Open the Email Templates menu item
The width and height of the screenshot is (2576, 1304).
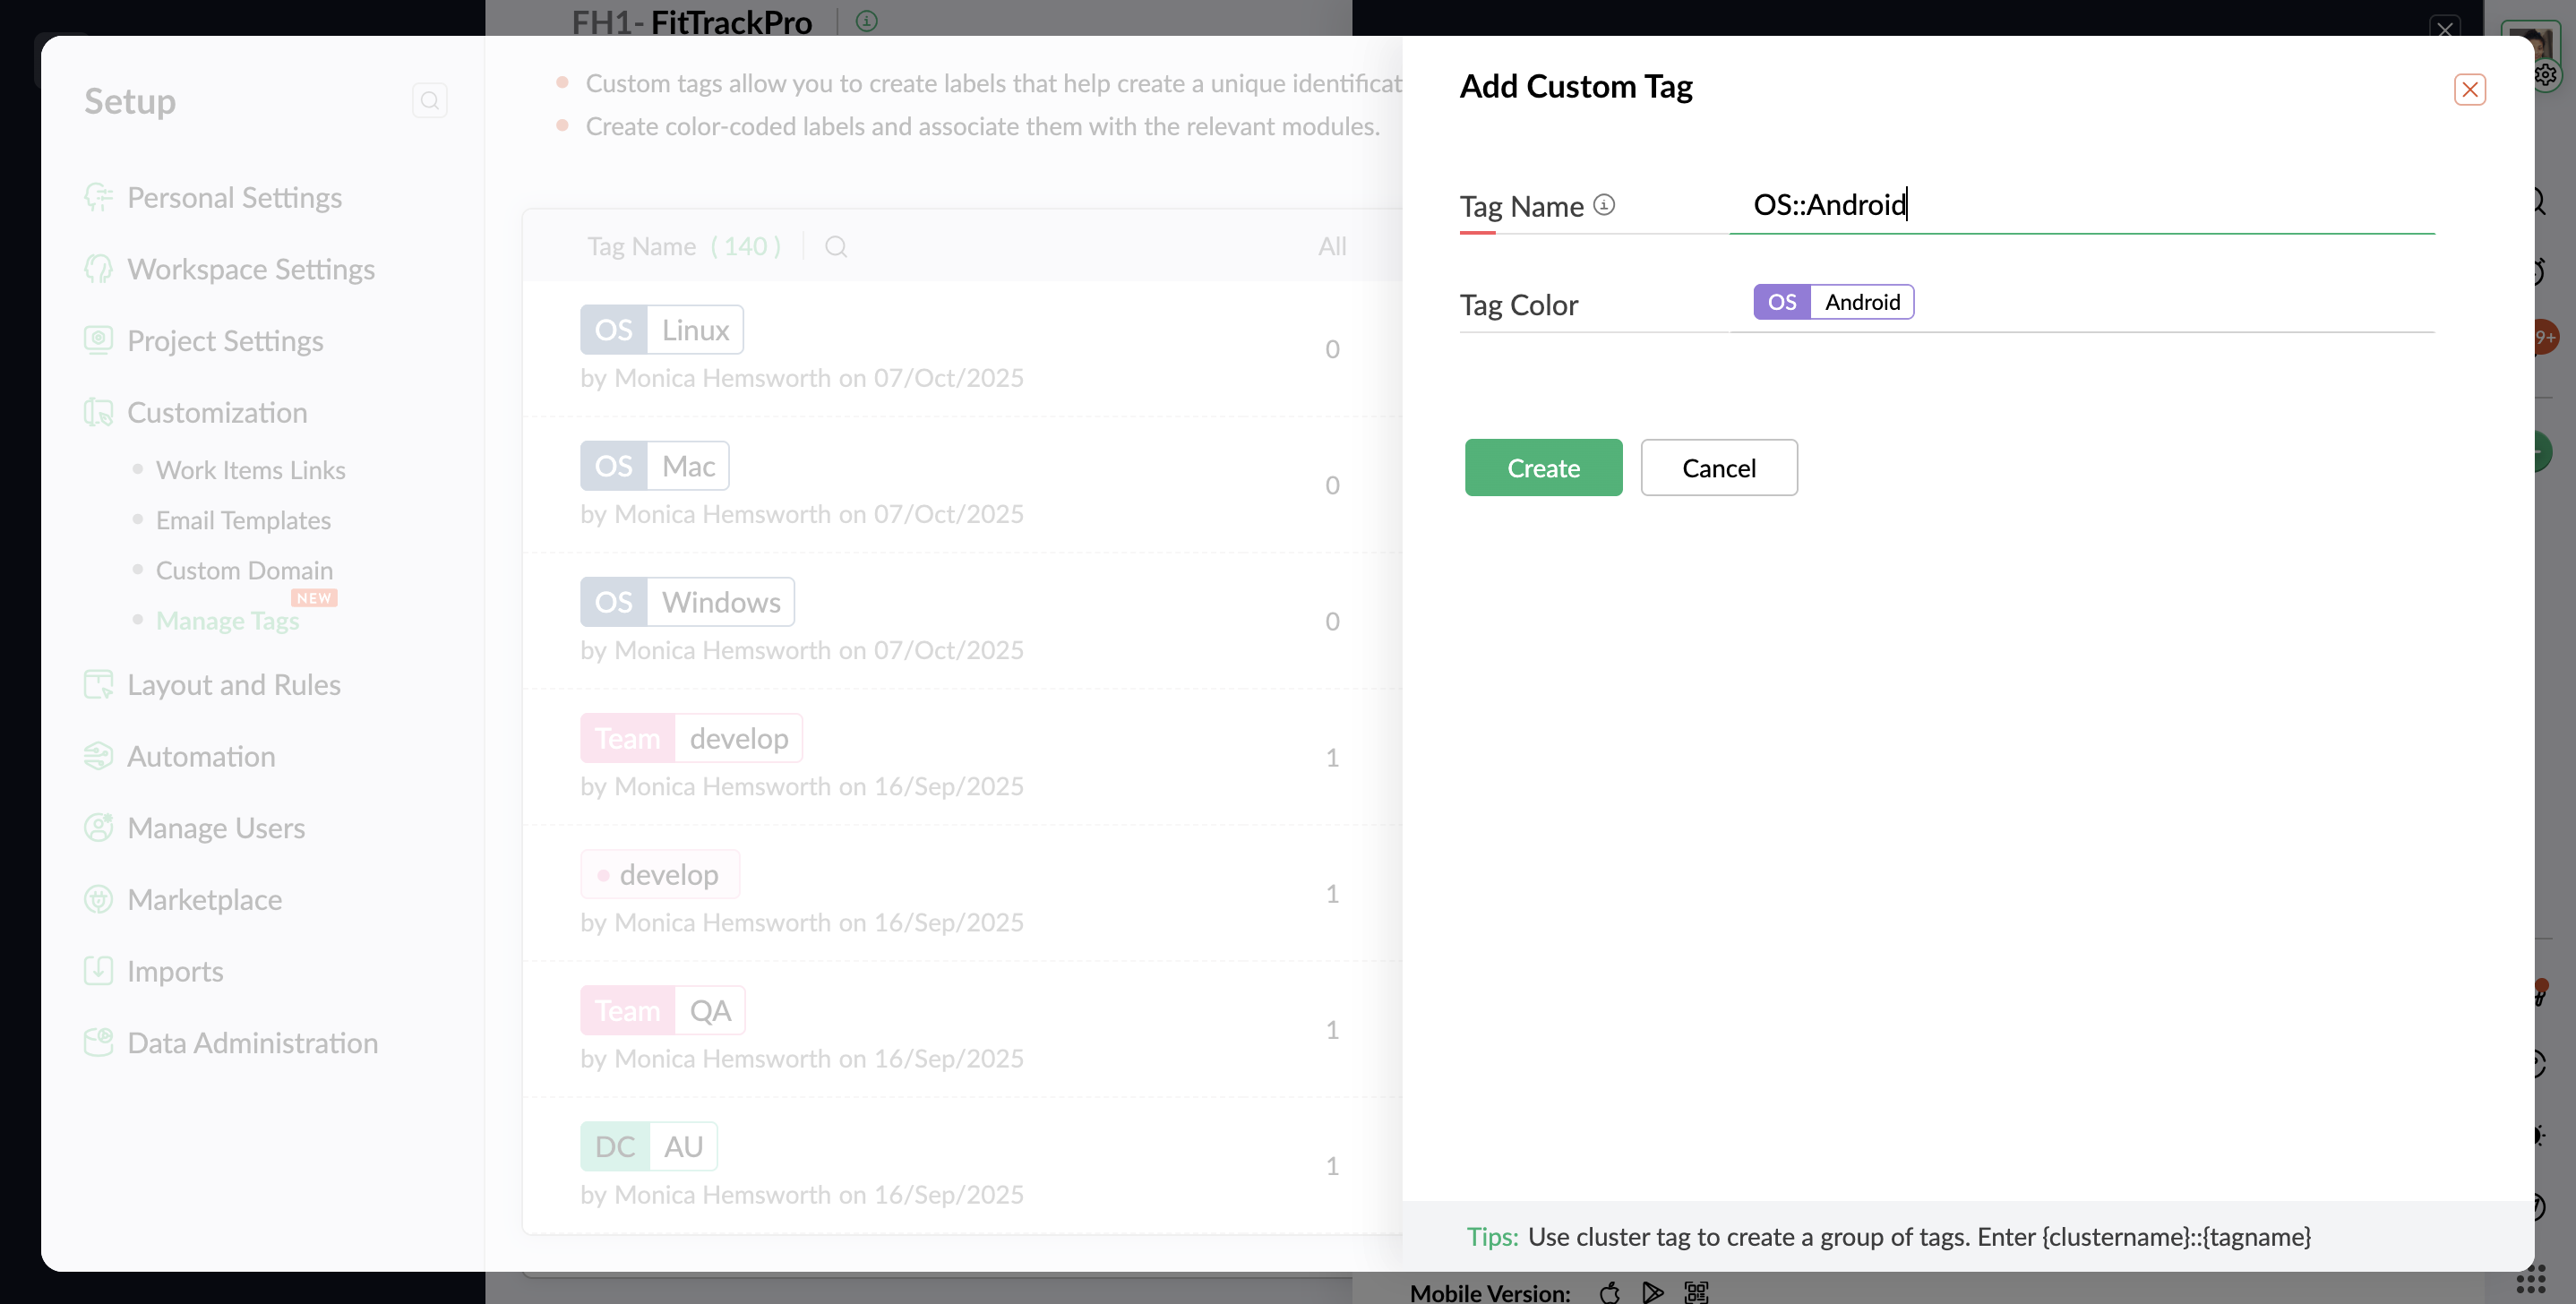[243, 520]
